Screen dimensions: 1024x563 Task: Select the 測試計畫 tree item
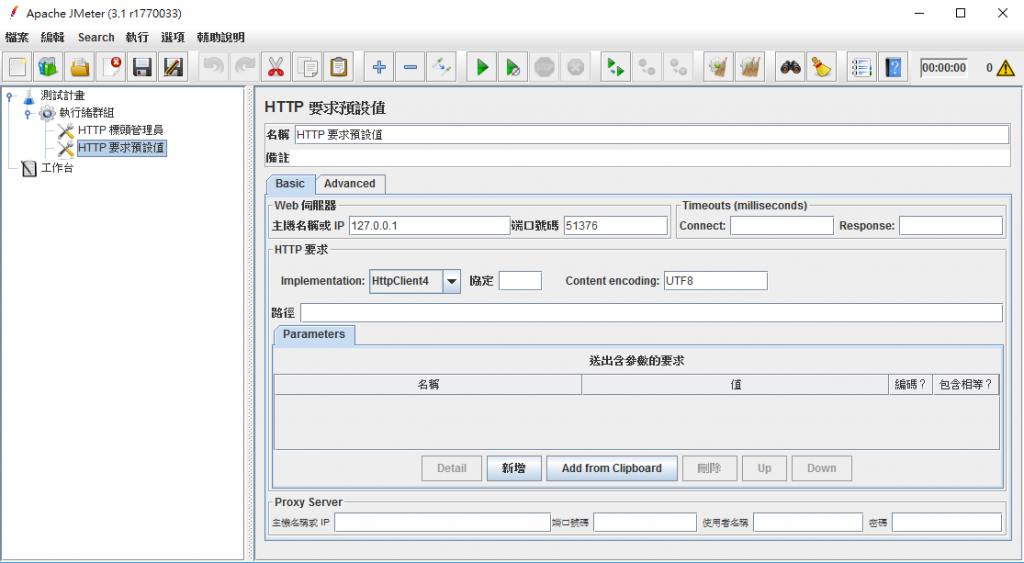tap(63, 95)
